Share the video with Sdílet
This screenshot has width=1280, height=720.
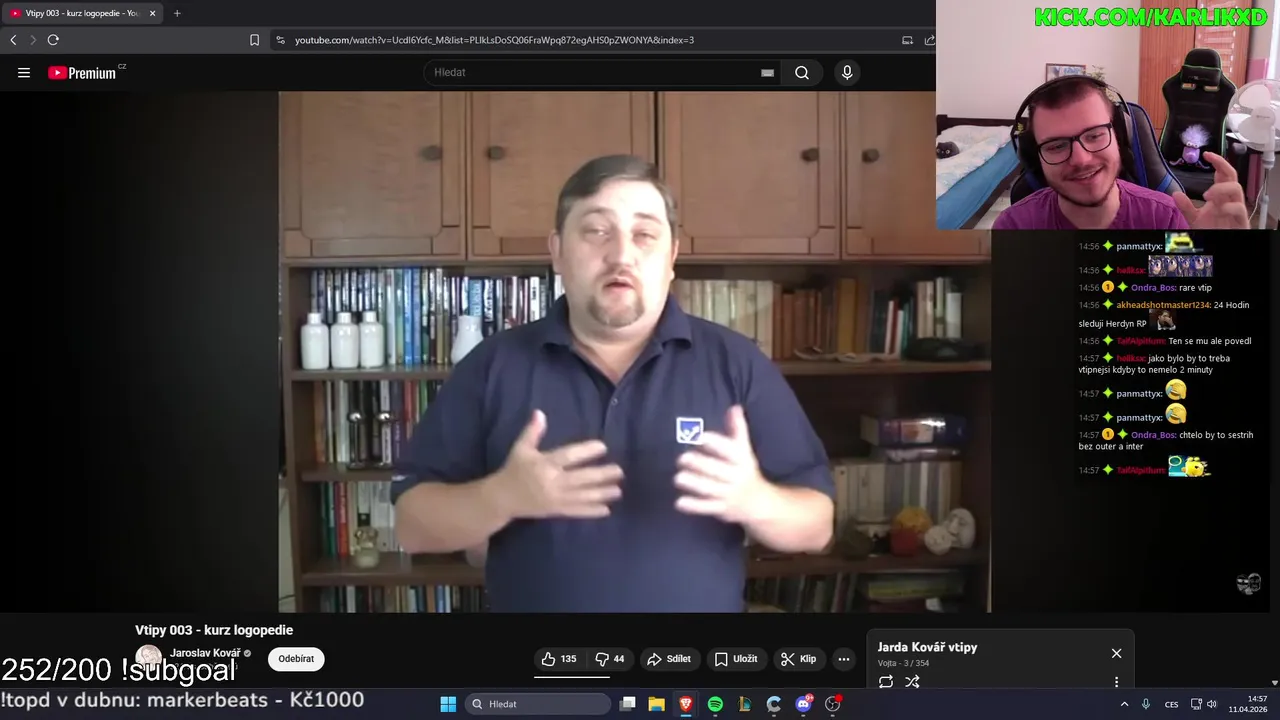[x=669, y=659]
